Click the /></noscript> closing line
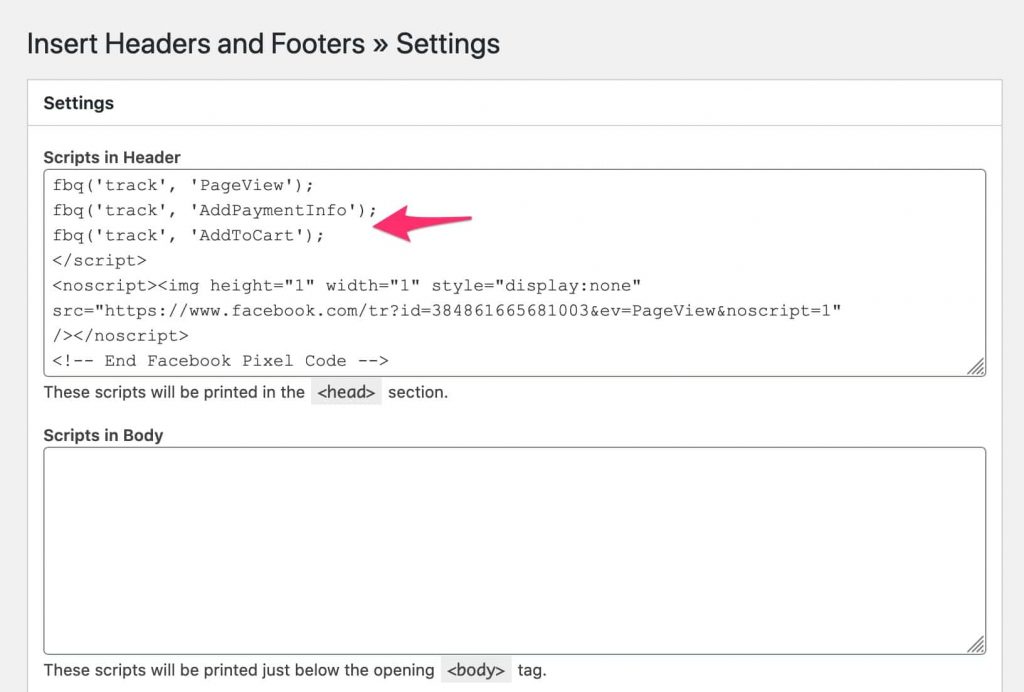 [120, 336]
